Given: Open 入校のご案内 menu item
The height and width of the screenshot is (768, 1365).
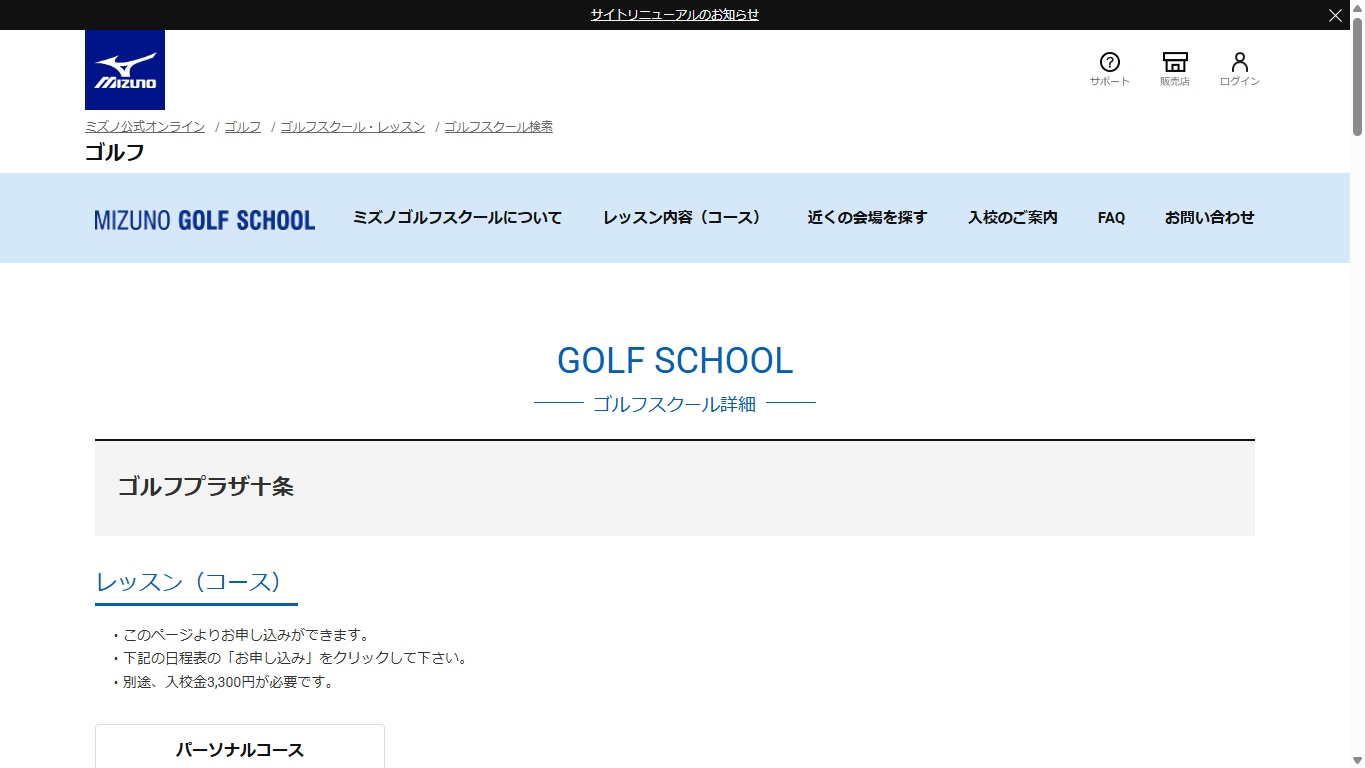Looking at the screenshot, I should [x=1013, y=218].
